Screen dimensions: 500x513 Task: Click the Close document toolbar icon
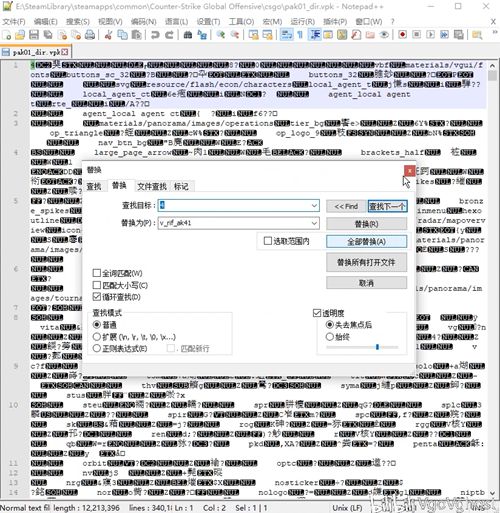[x=62, y=35]
